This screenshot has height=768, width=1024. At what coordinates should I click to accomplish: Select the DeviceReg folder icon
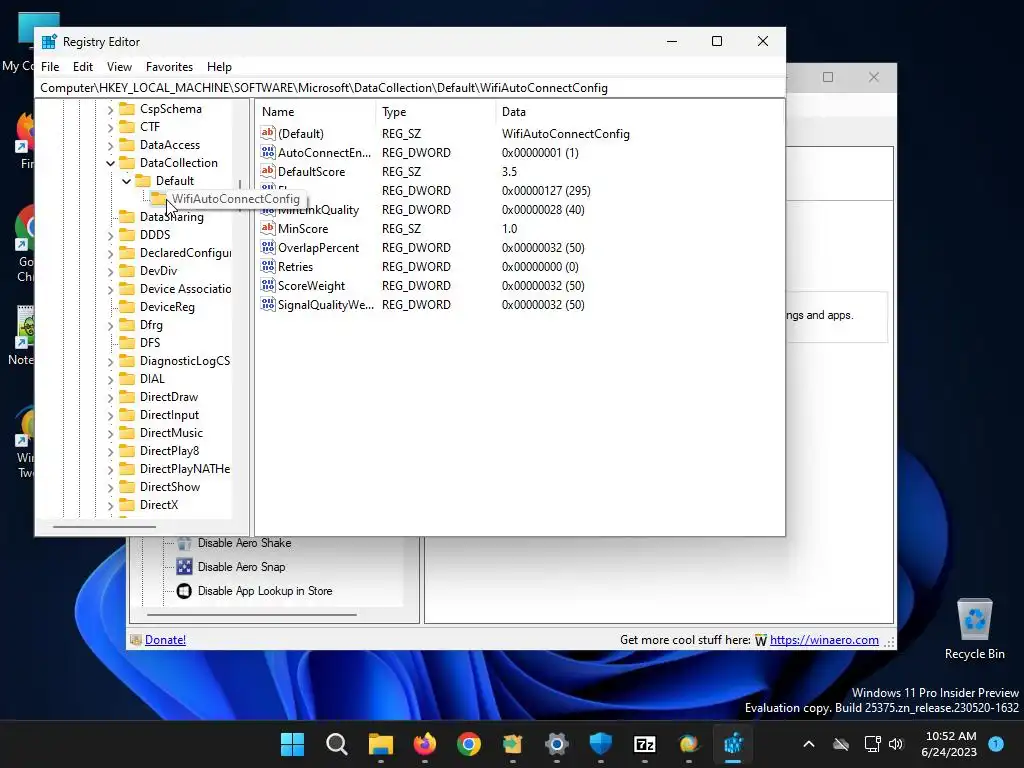127,306
